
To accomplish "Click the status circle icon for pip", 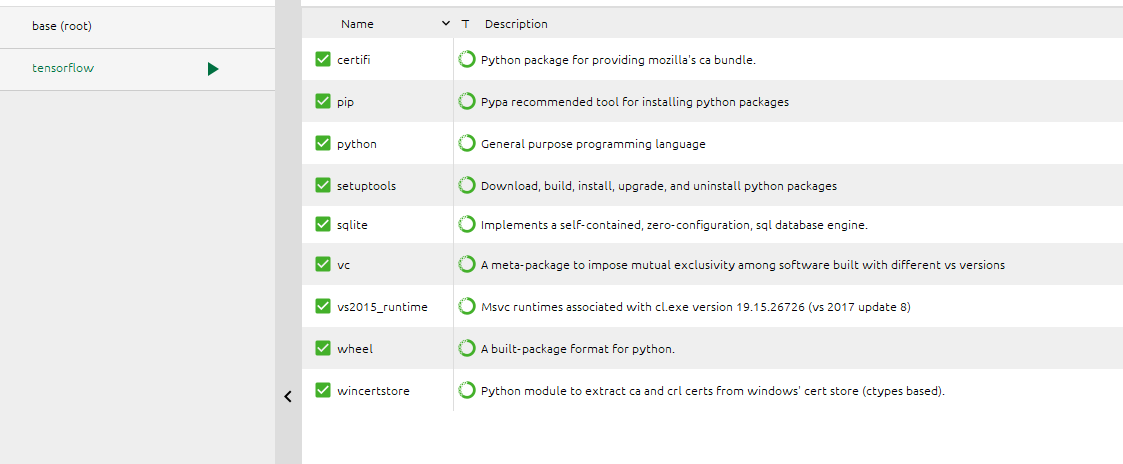I will 466,102.
